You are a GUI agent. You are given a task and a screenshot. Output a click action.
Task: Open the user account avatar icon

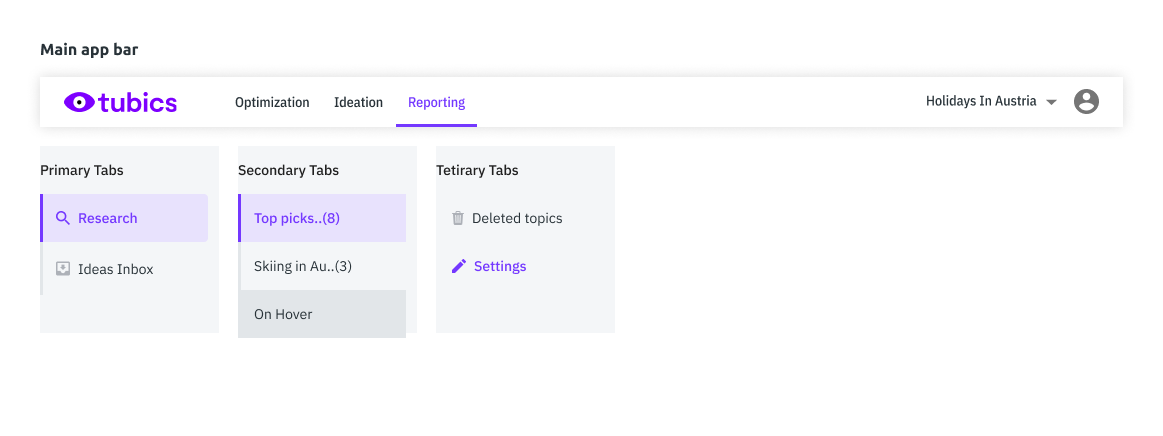tap(1086, 102)
